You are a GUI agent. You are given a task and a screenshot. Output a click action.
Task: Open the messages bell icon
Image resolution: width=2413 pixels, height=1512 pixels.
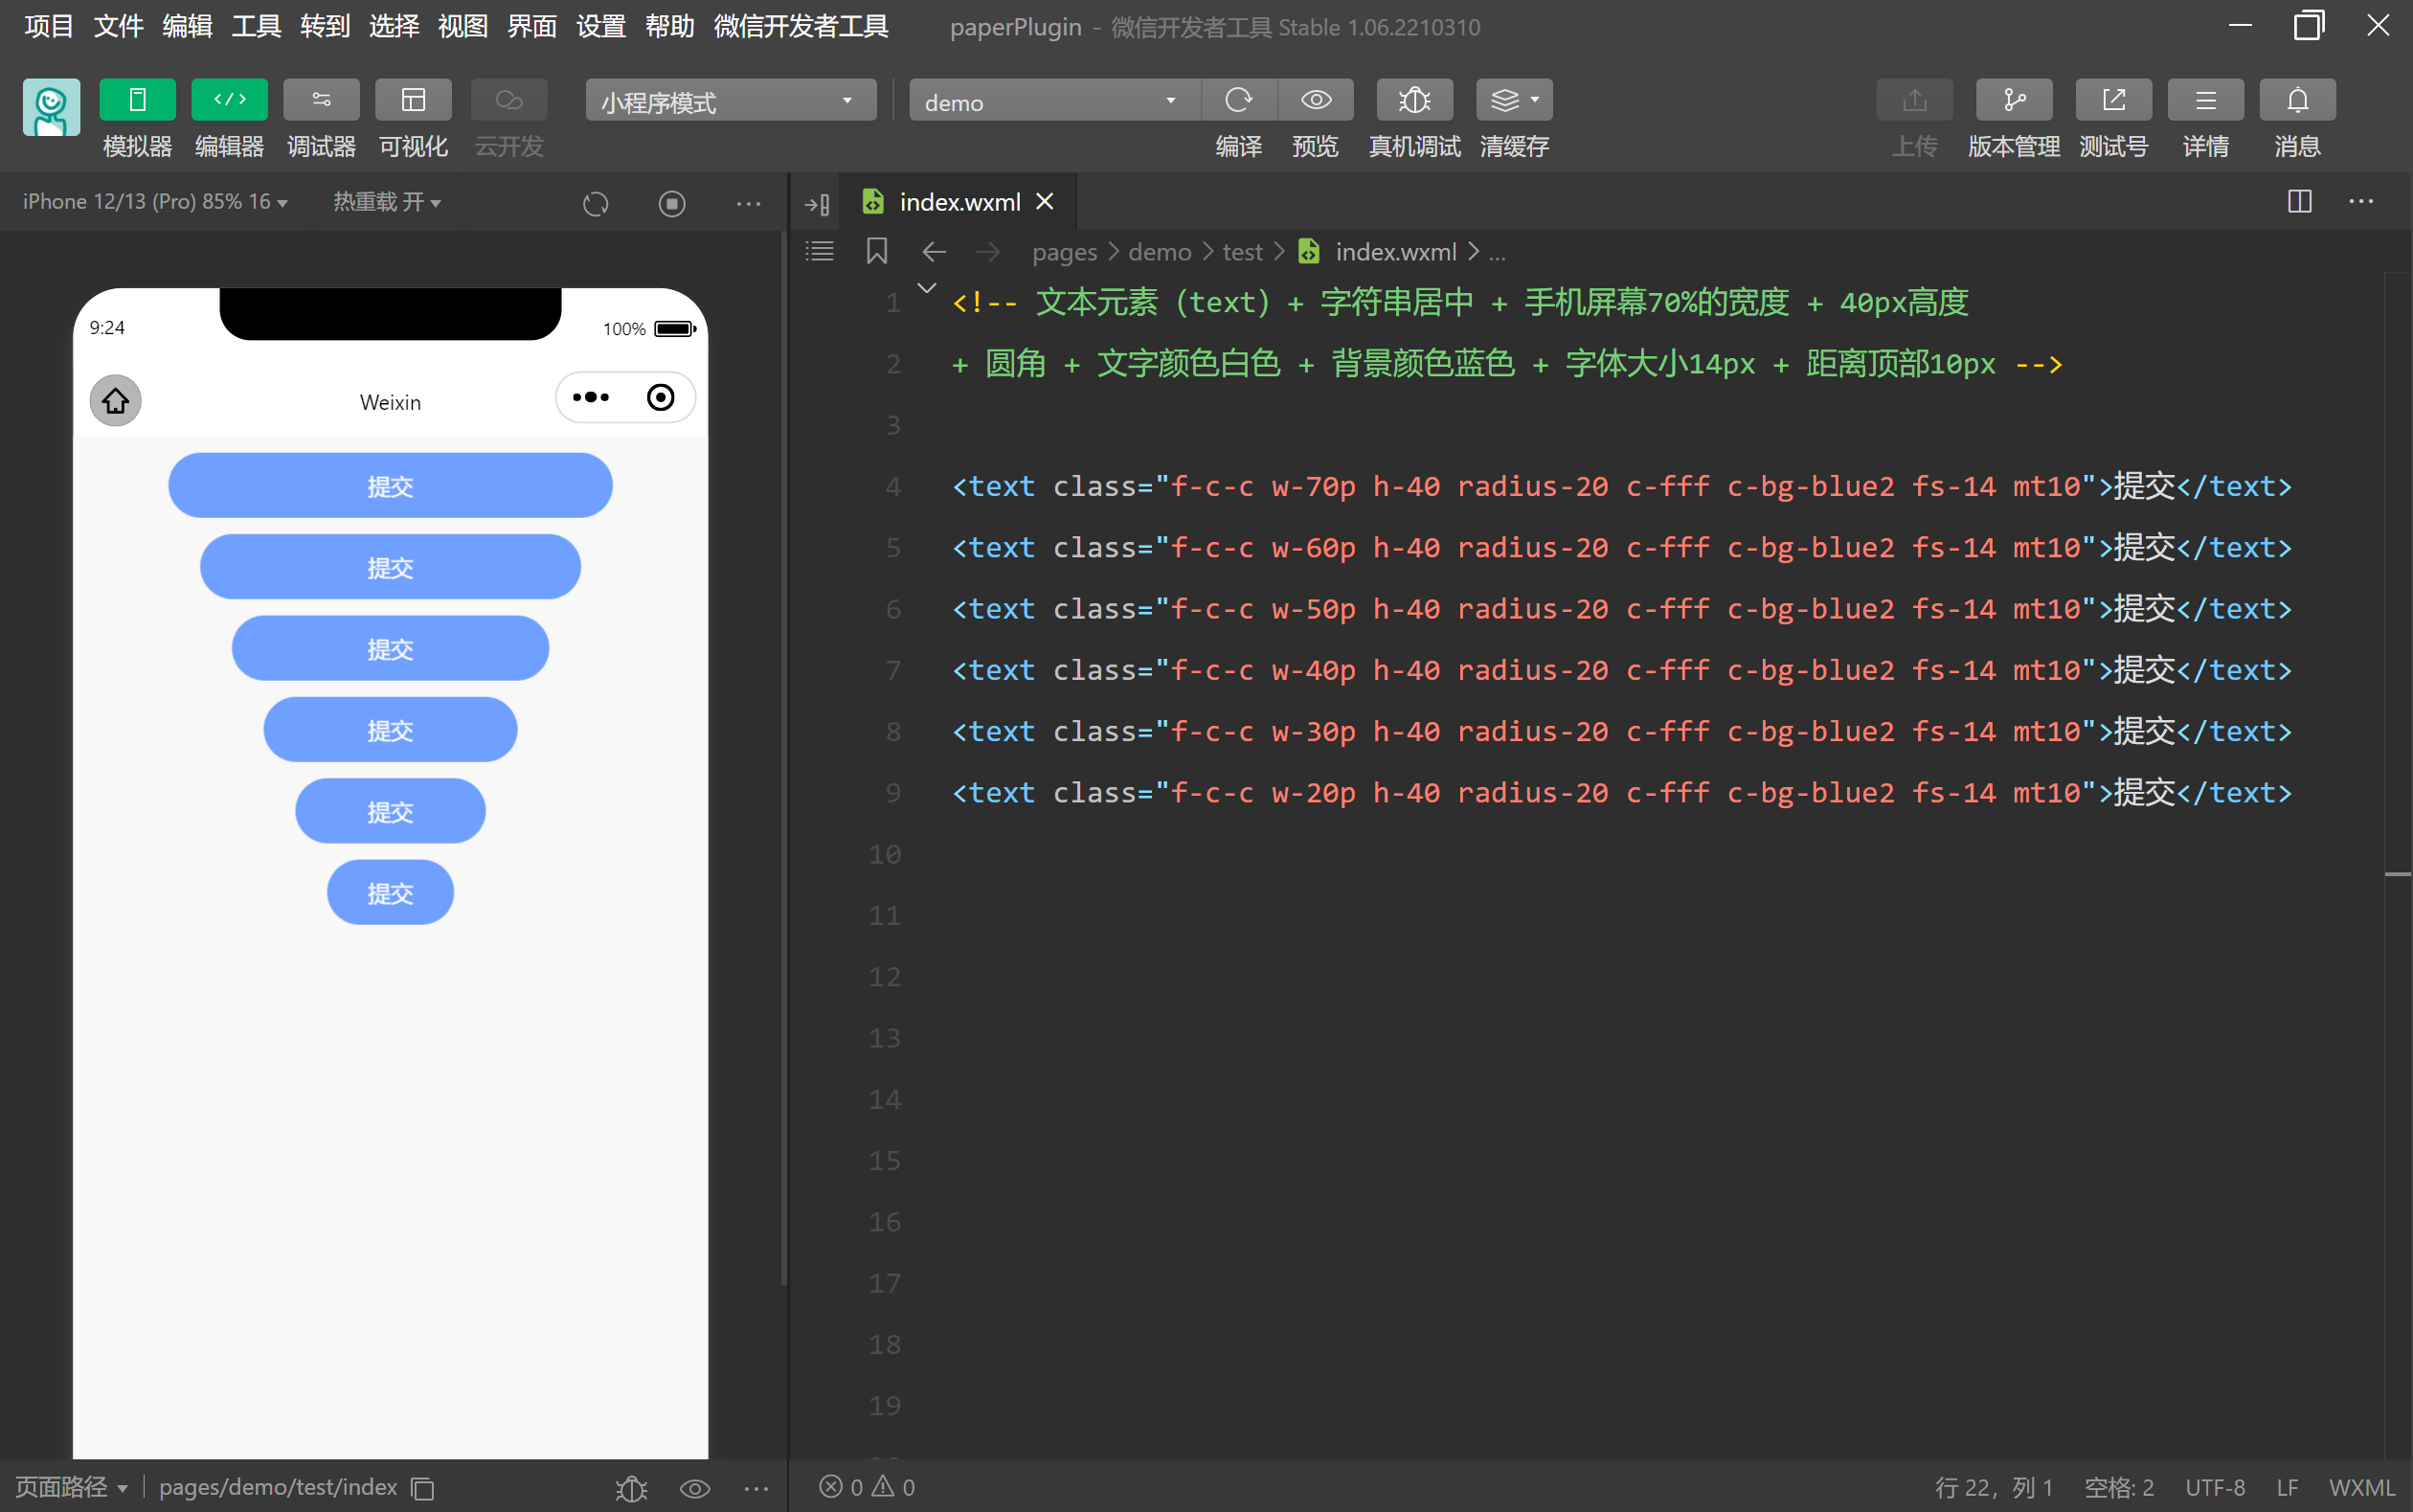pyautogui.click(x=2297, y=100)
